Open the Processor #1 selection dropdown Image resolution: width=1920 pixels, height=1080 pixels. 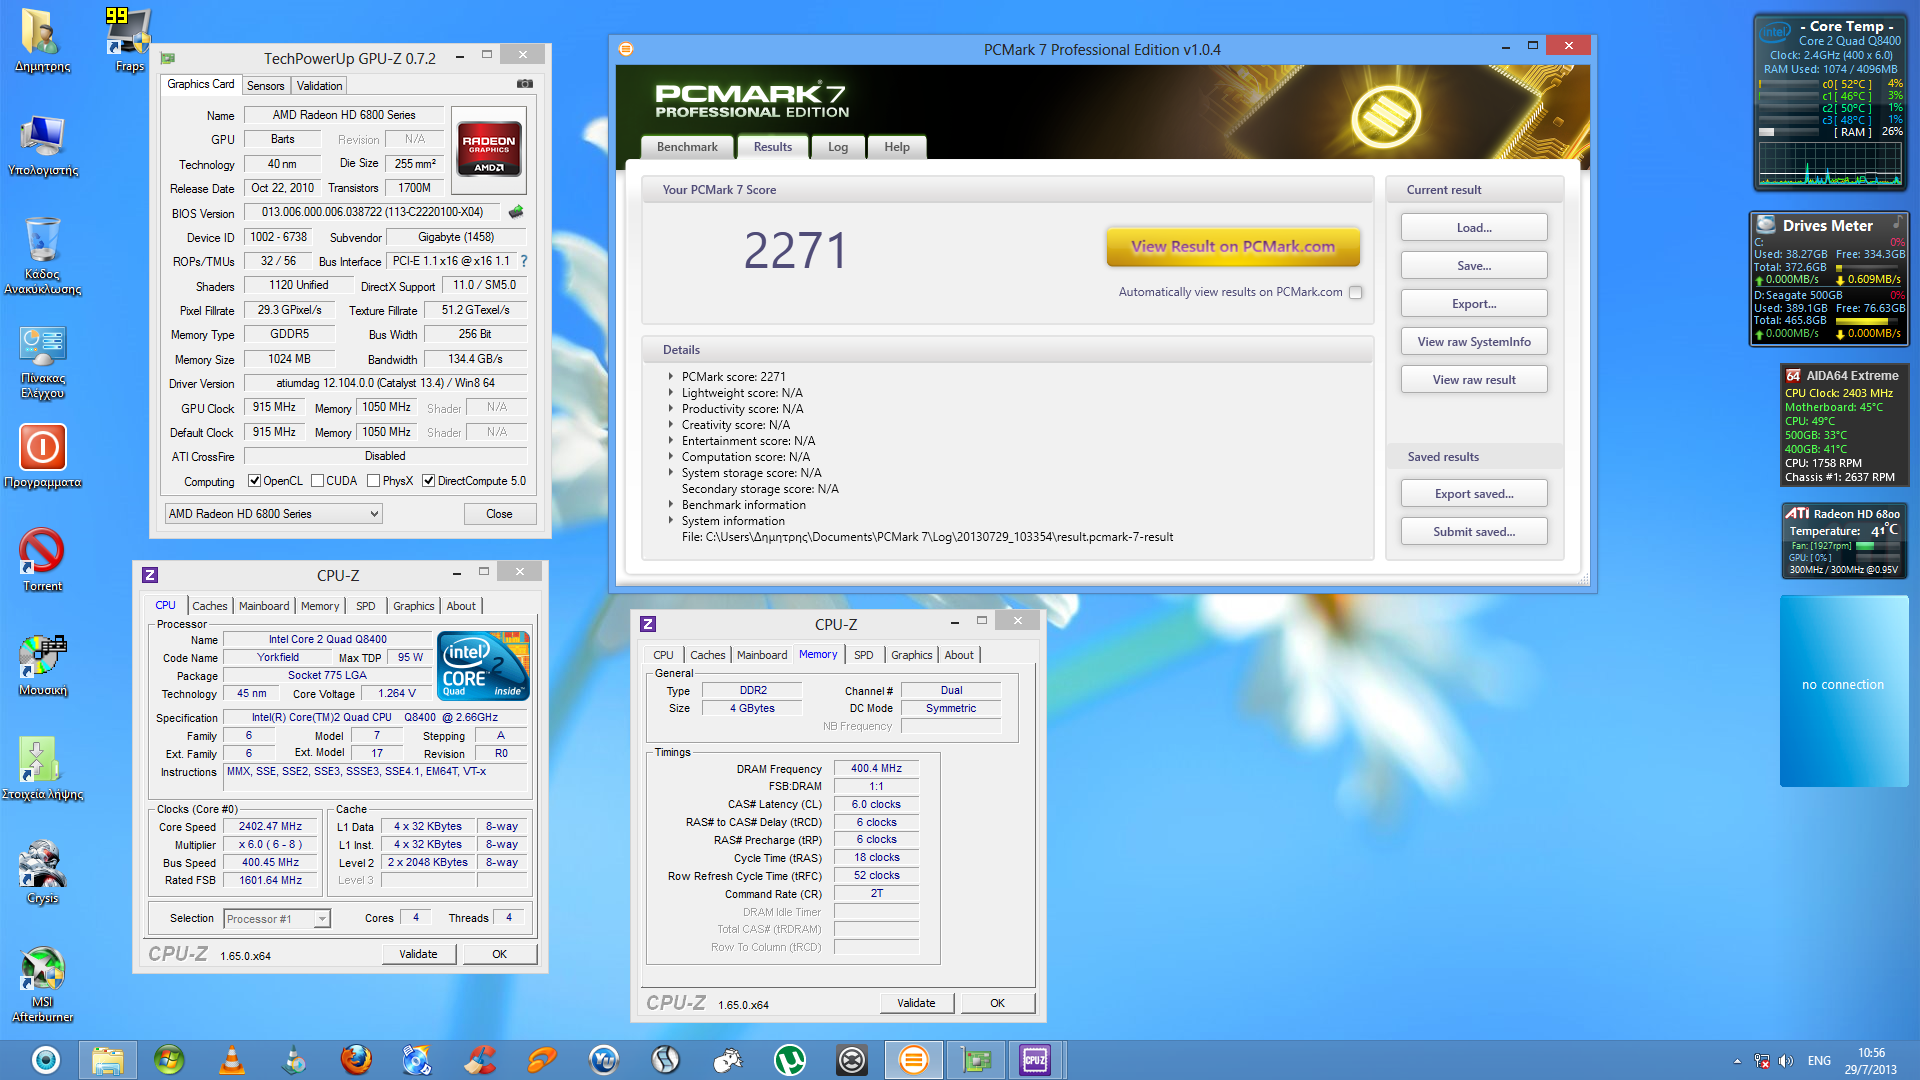point(277,919)
